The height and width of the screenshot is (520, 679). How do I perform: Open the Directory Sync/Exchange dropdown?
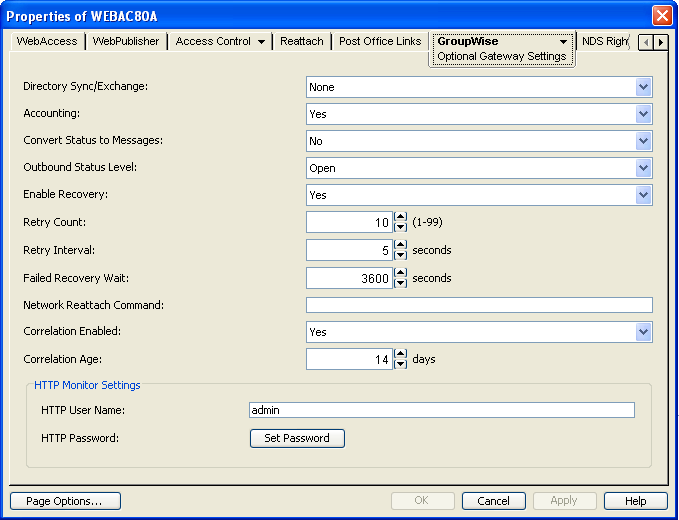[x=643, y=87]
